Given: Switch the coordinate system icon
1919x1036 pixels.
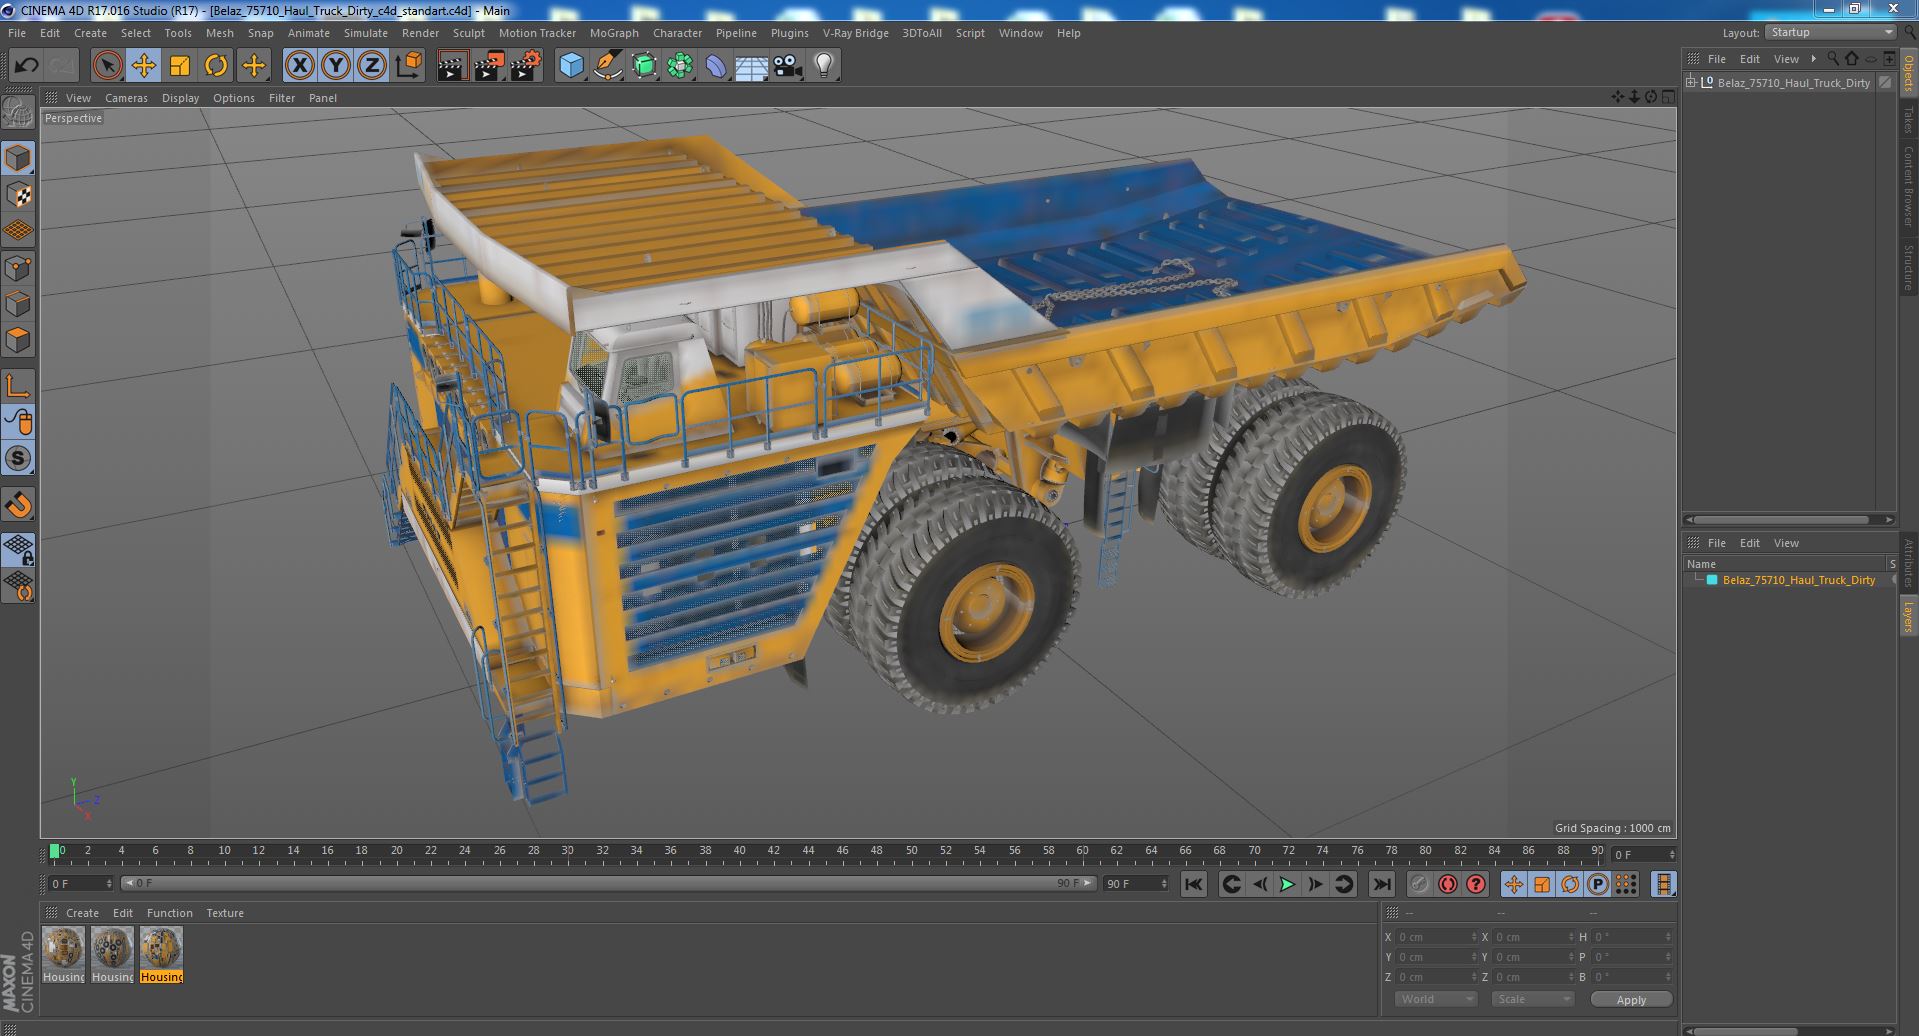Looking at the screenshot, I should click(408, 66).
